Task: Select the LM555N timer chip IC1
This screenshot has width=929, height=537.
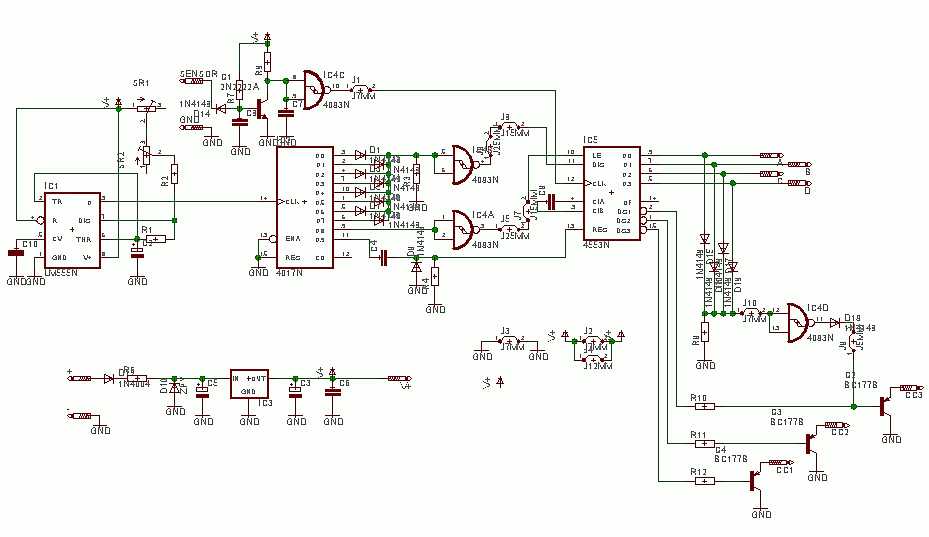Action: click(x=69, y=227)
